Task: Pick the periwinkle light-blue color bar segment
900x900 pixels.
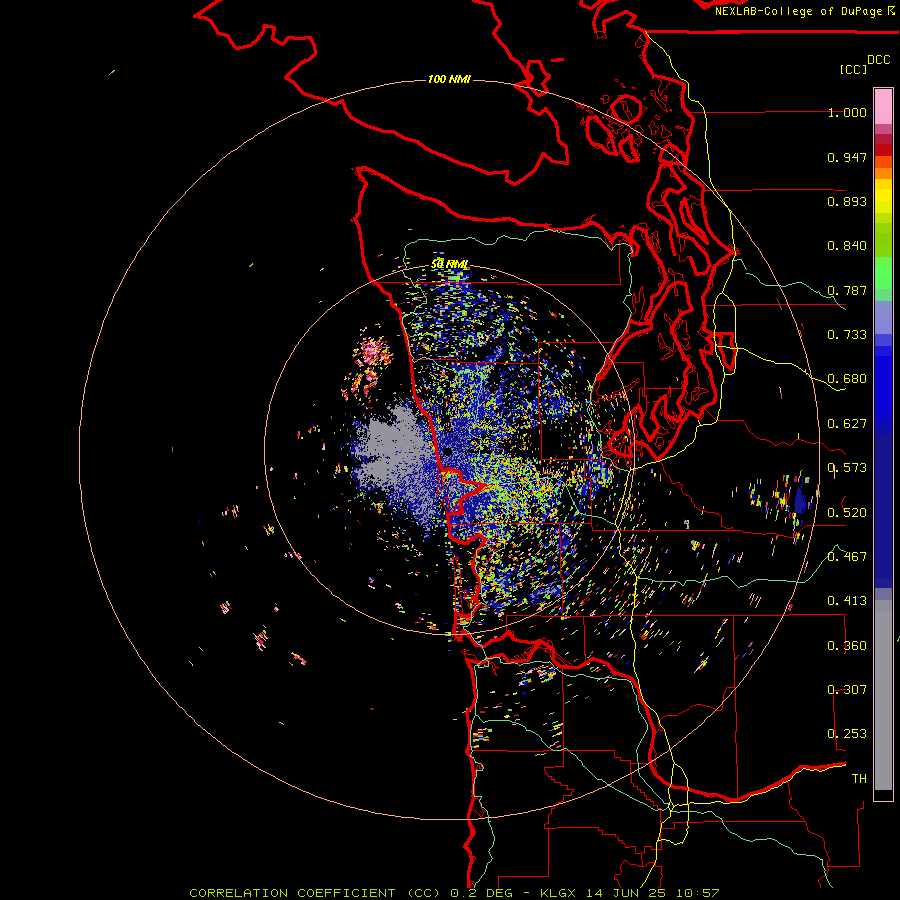Action: (883, 317)
